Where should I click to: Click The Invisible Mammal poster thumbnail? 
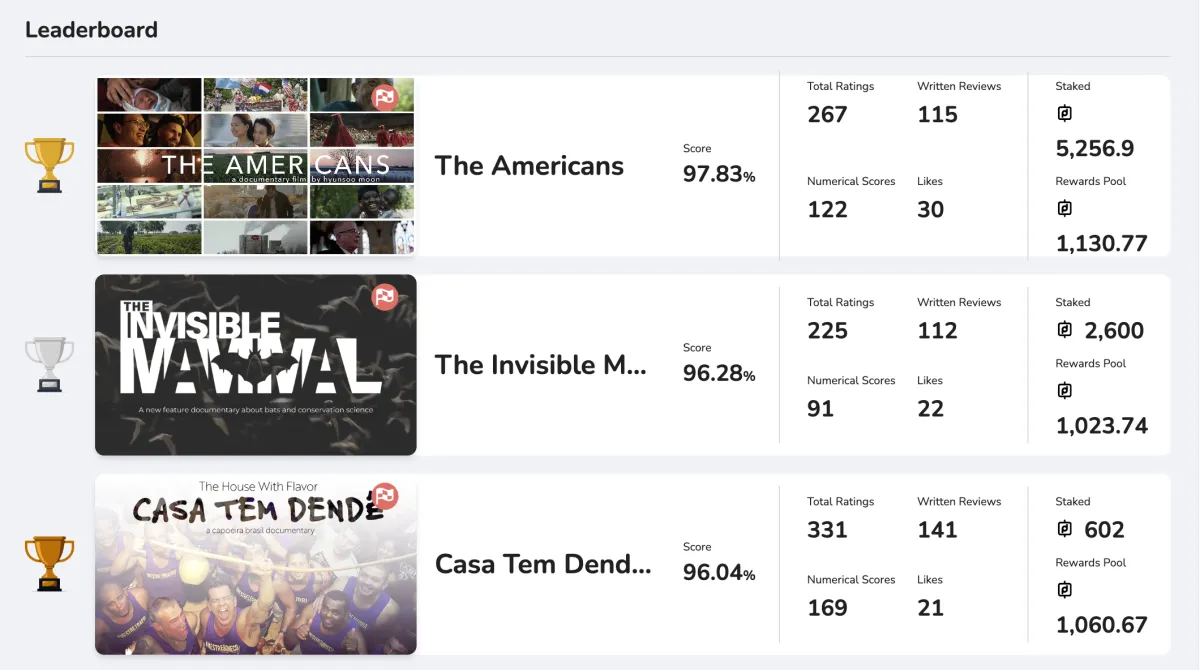coord(255,364)
